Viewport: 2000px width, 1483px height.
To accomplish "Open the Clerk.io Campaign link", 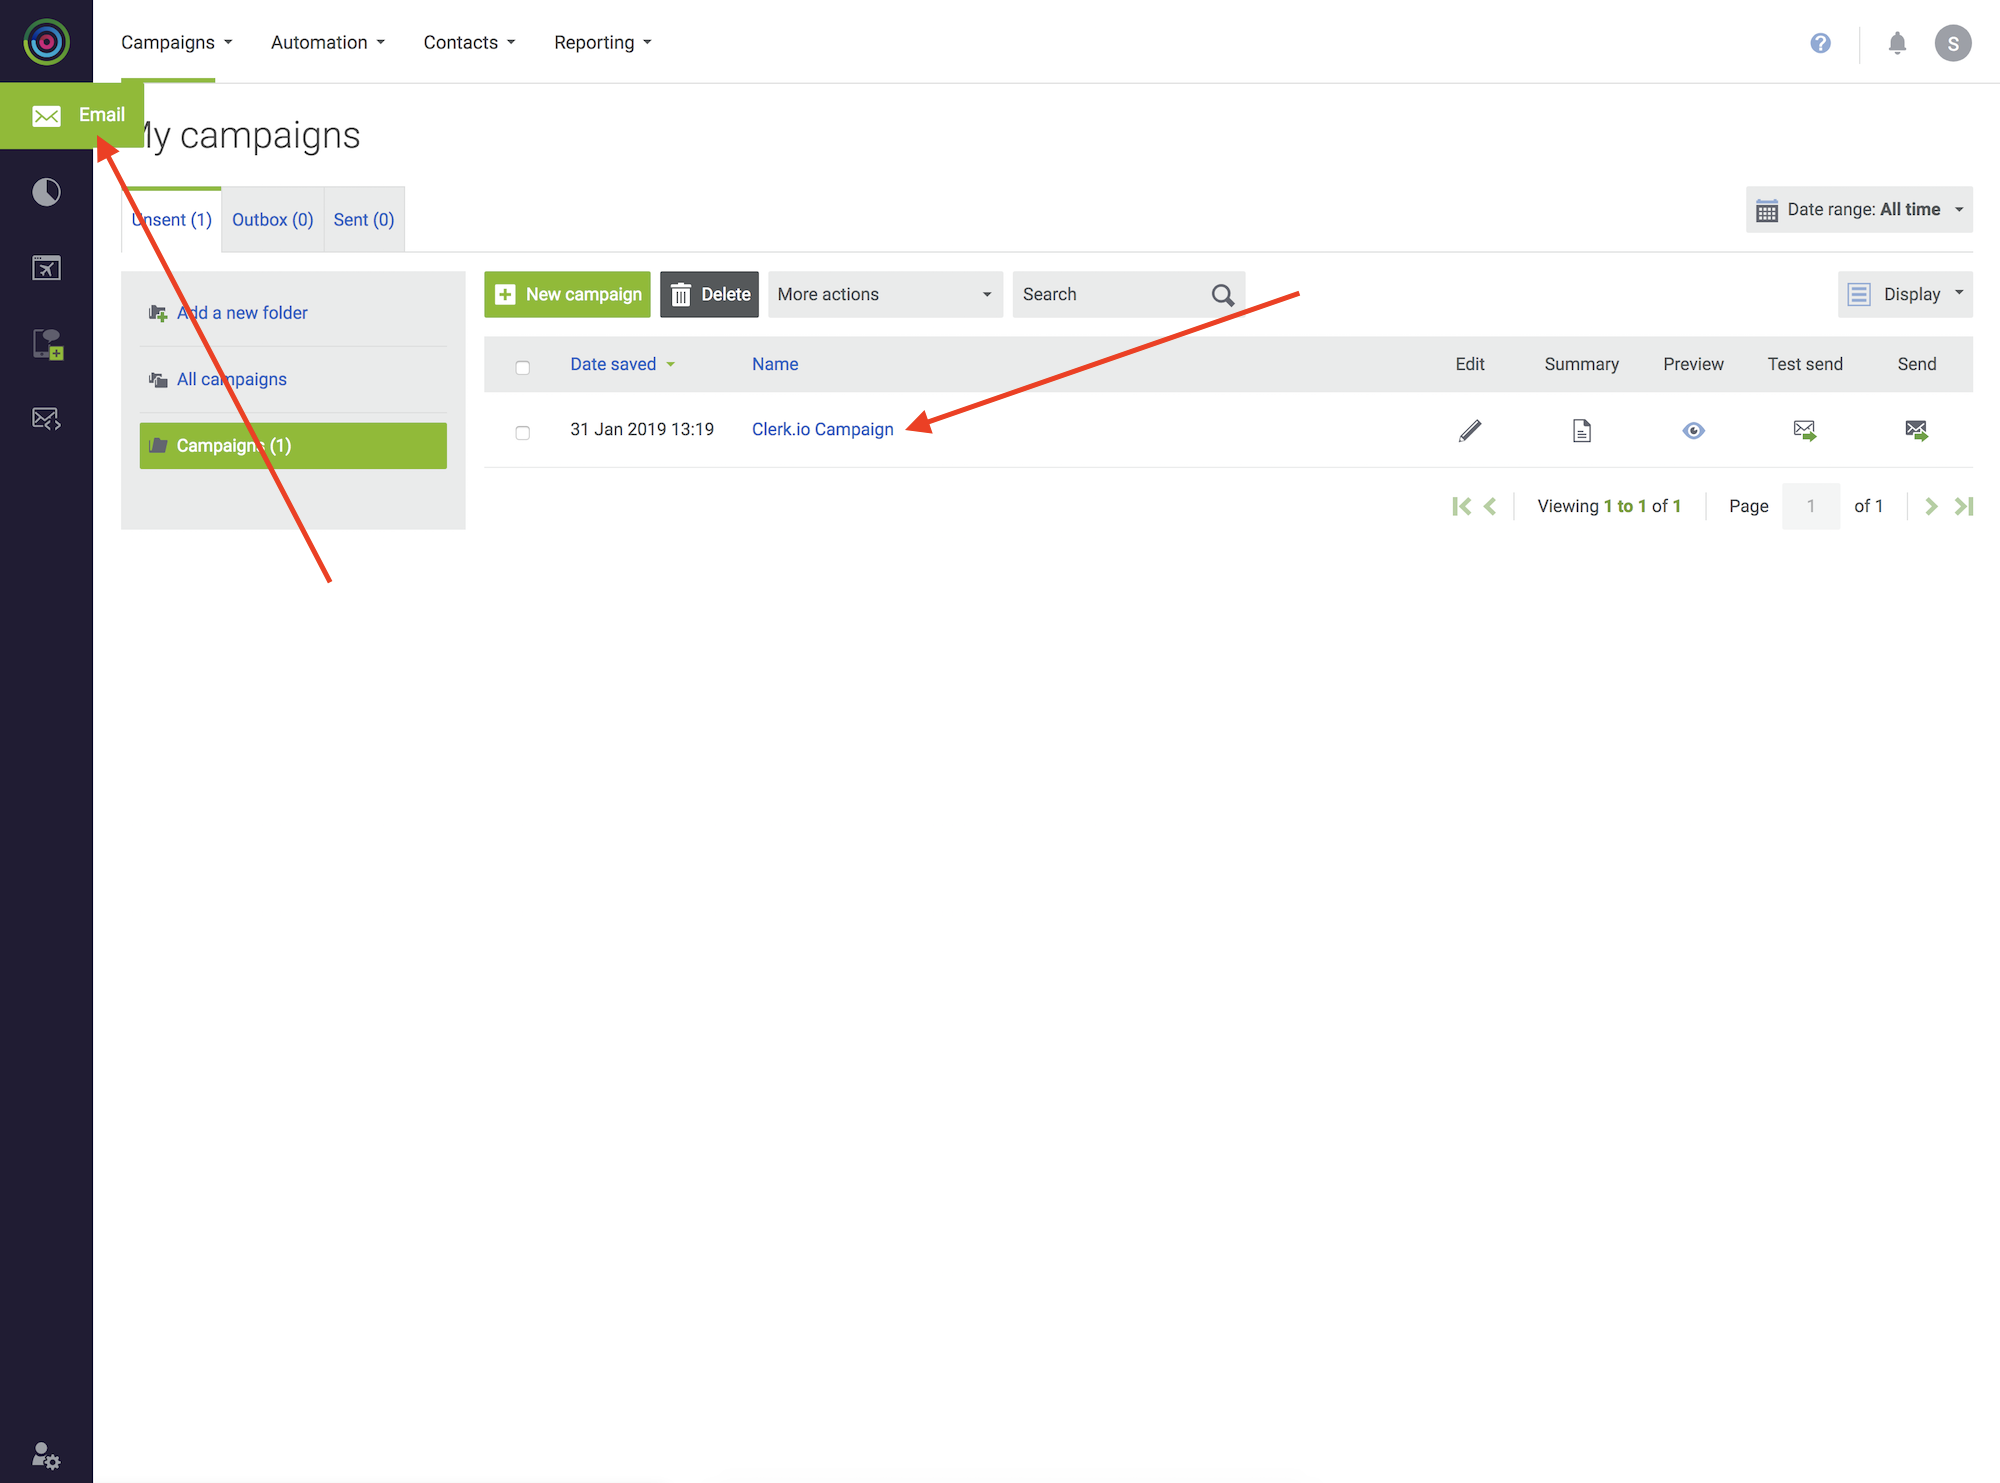I will click(x=822, y=429).
